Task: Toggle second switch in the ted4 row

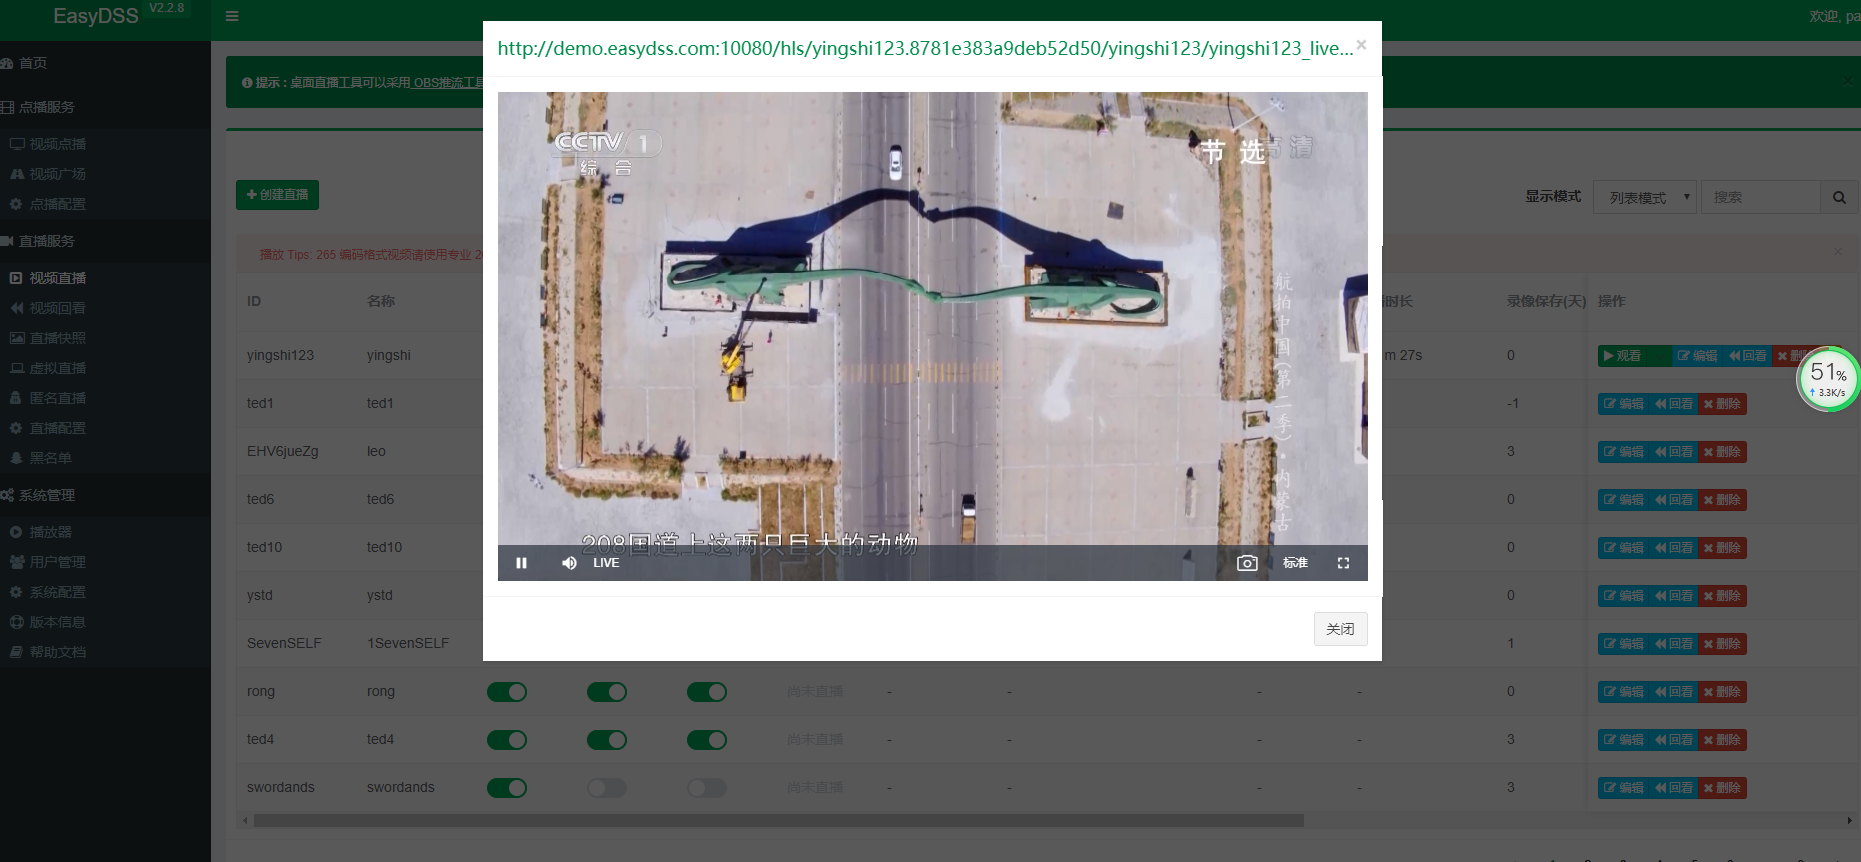Action: [x=607, y=740]
